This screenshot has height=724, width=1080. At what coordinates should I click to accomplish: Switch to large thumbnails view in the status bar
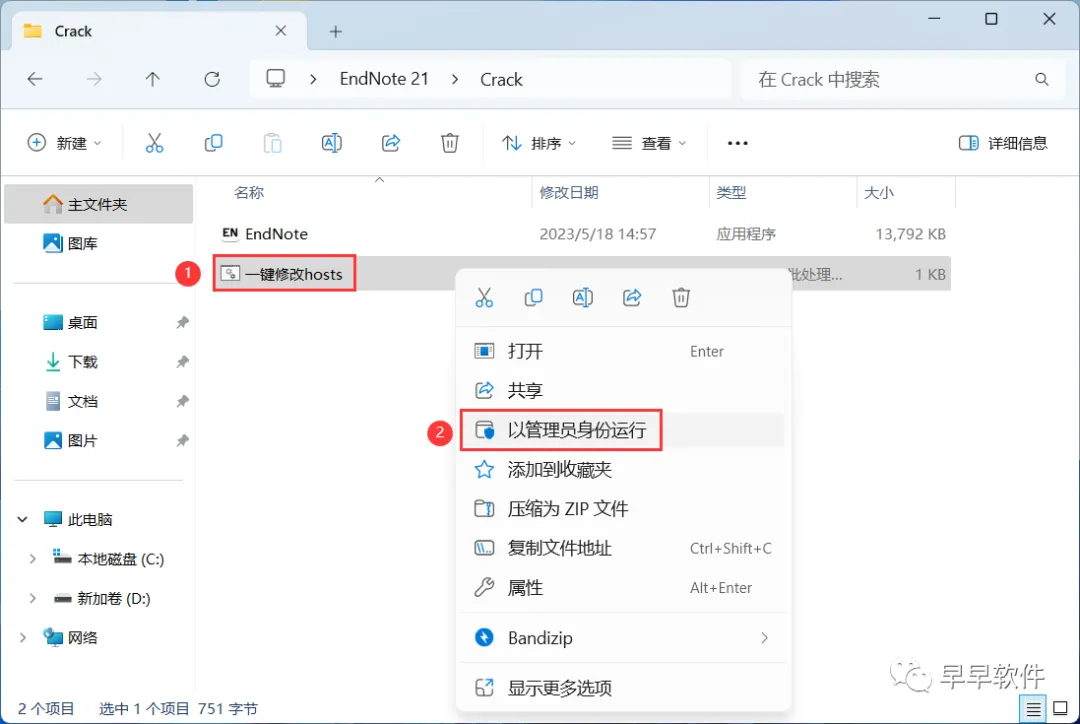point(1061,708)
